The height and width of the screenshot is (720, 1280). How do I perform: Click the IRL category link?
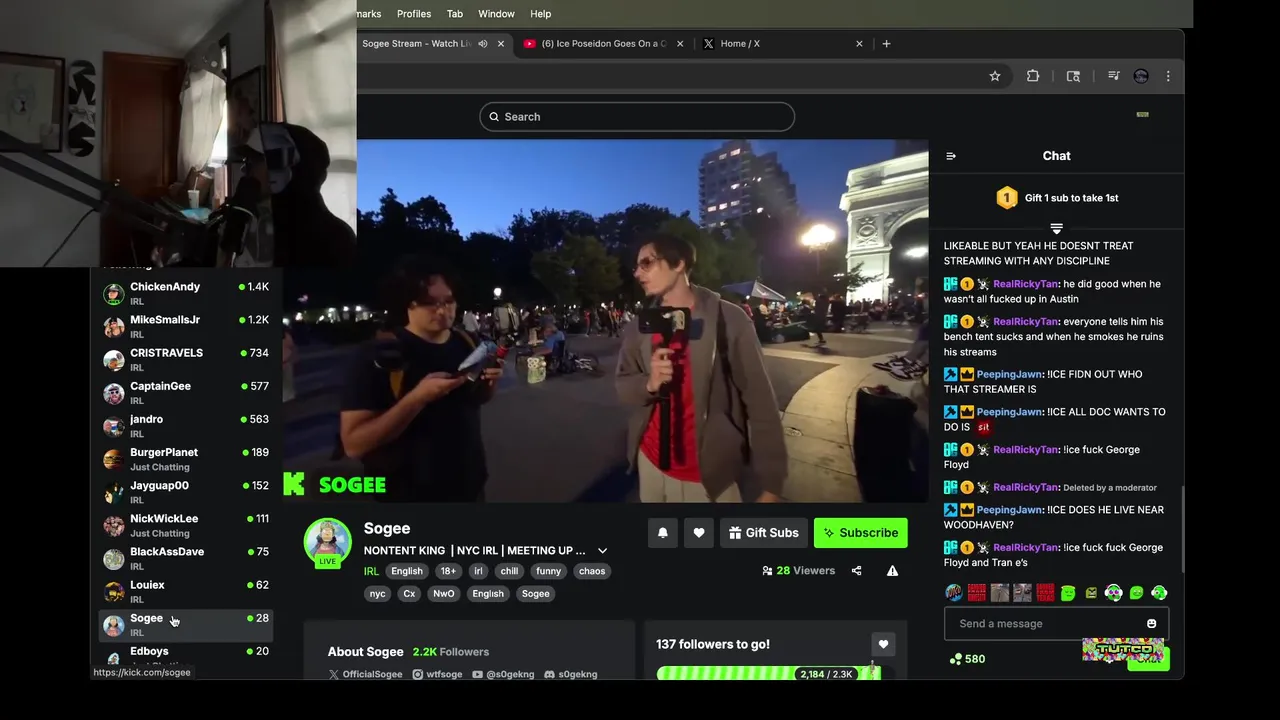371,571
